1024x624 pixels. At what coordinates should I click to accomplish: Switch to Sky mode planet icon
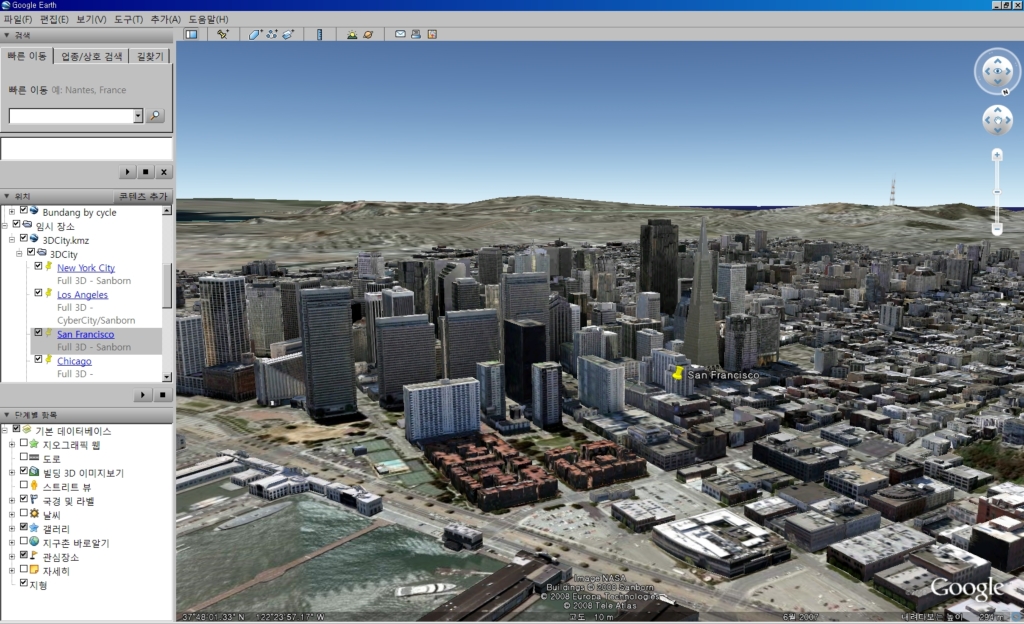pos(368,35)
